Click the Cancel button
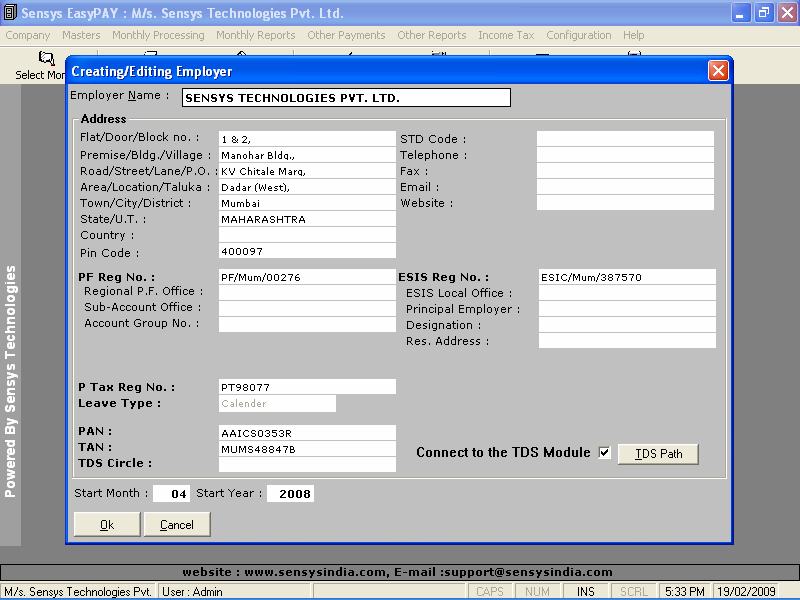The image size is (800, 600). (177, 524)
